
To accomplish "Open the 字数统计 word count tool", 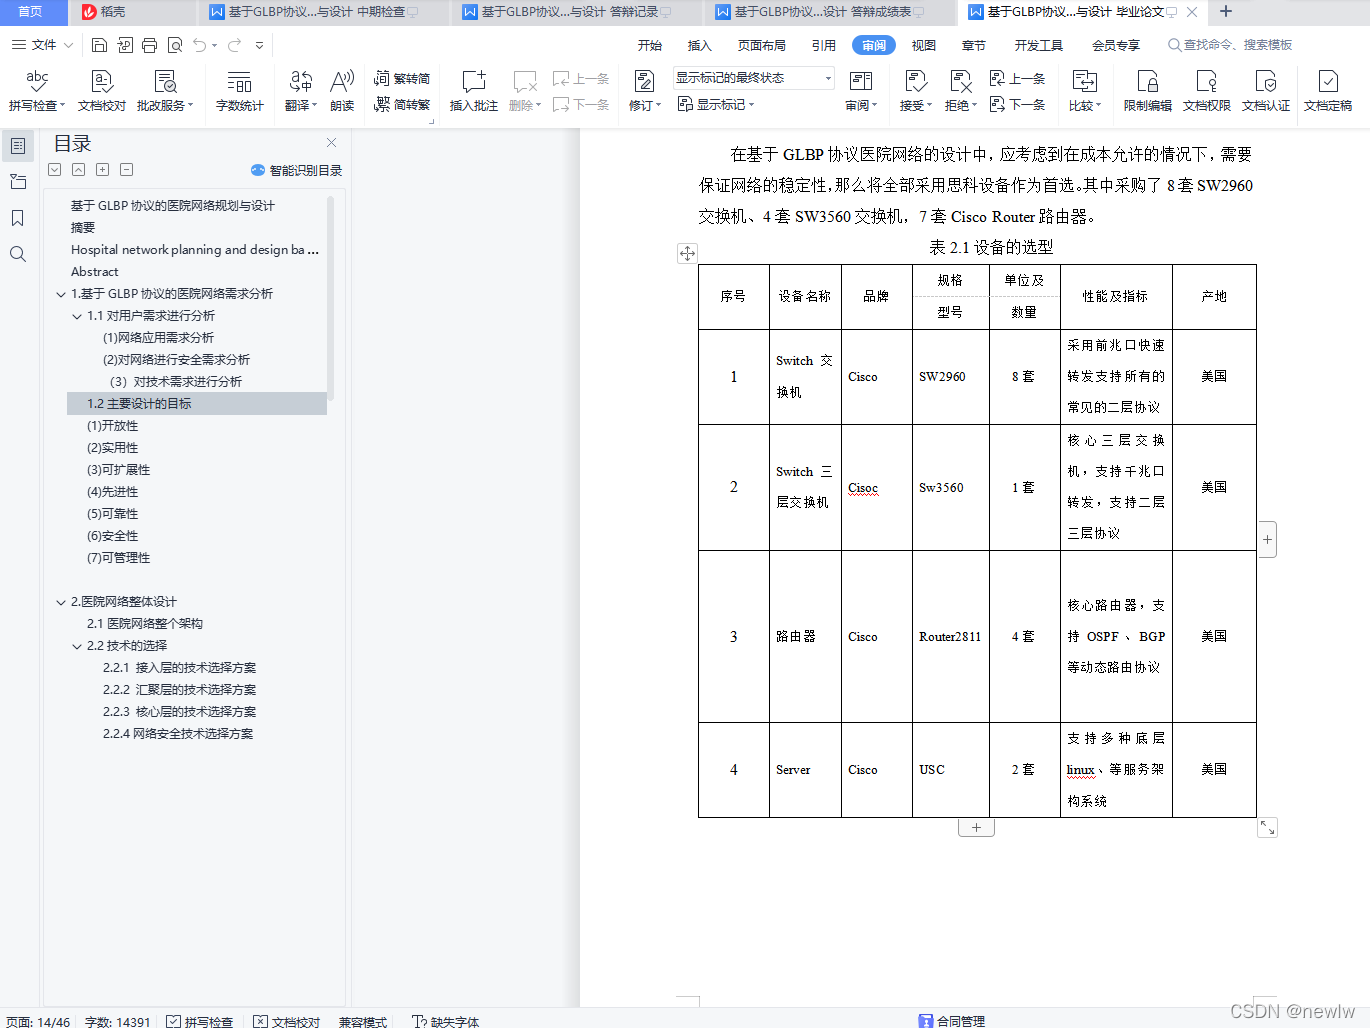I will (x=240, y=90).
